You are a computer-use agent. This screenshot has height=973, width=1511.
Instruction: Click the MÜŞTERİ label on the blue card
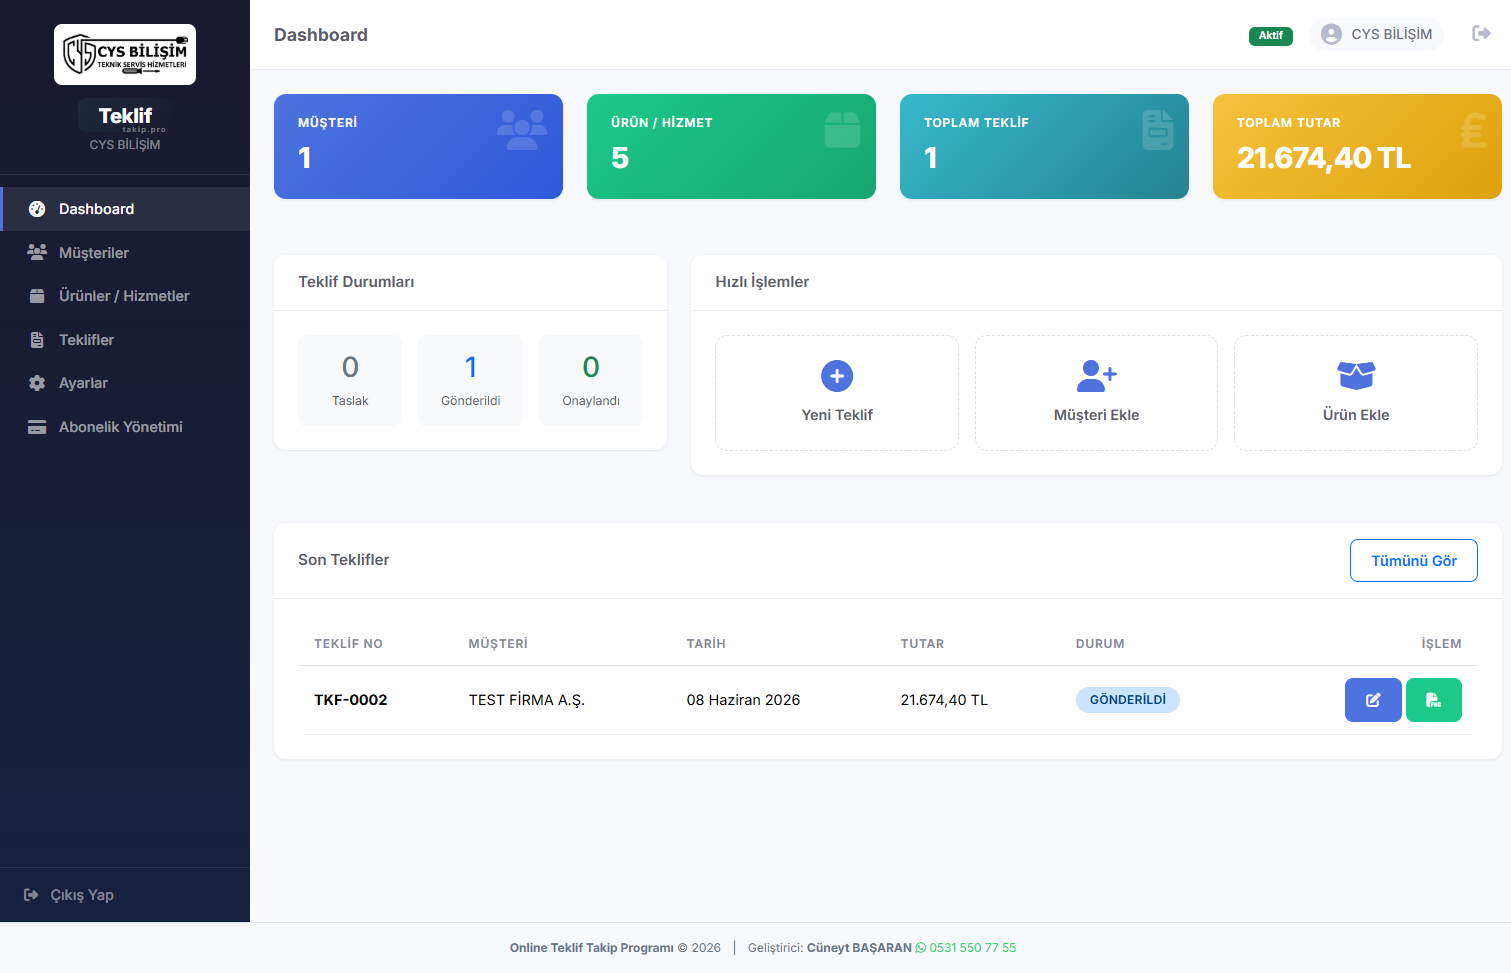[x=328, y=123]
